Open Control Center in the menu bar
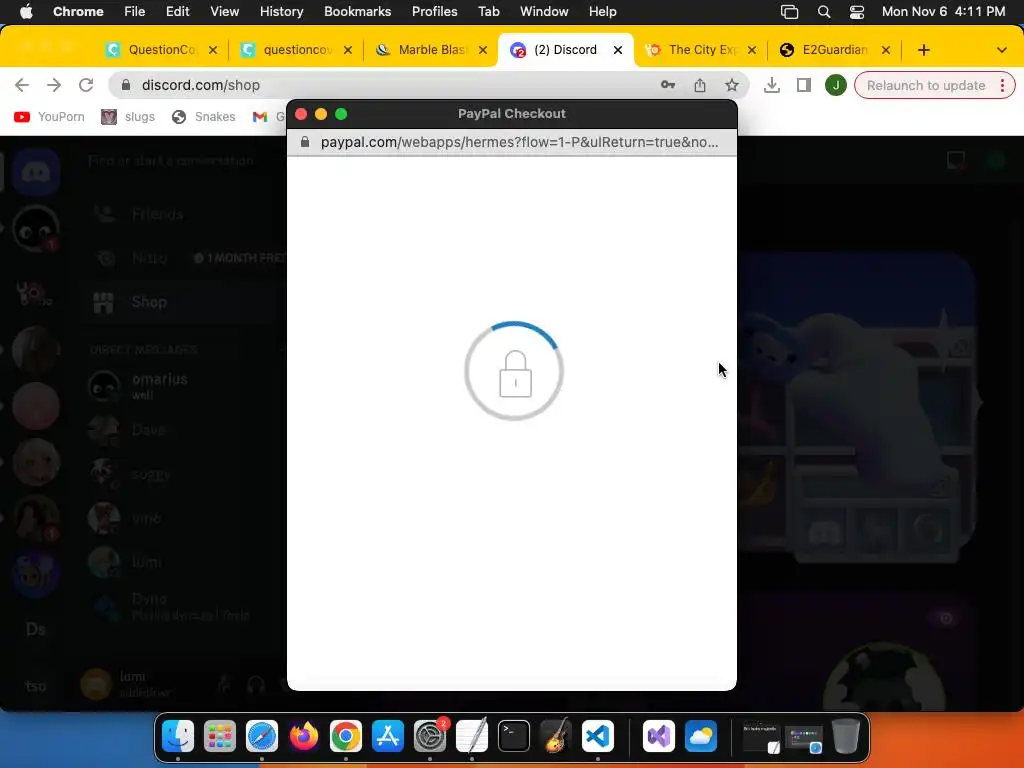1024x768 pixels. 857,12
